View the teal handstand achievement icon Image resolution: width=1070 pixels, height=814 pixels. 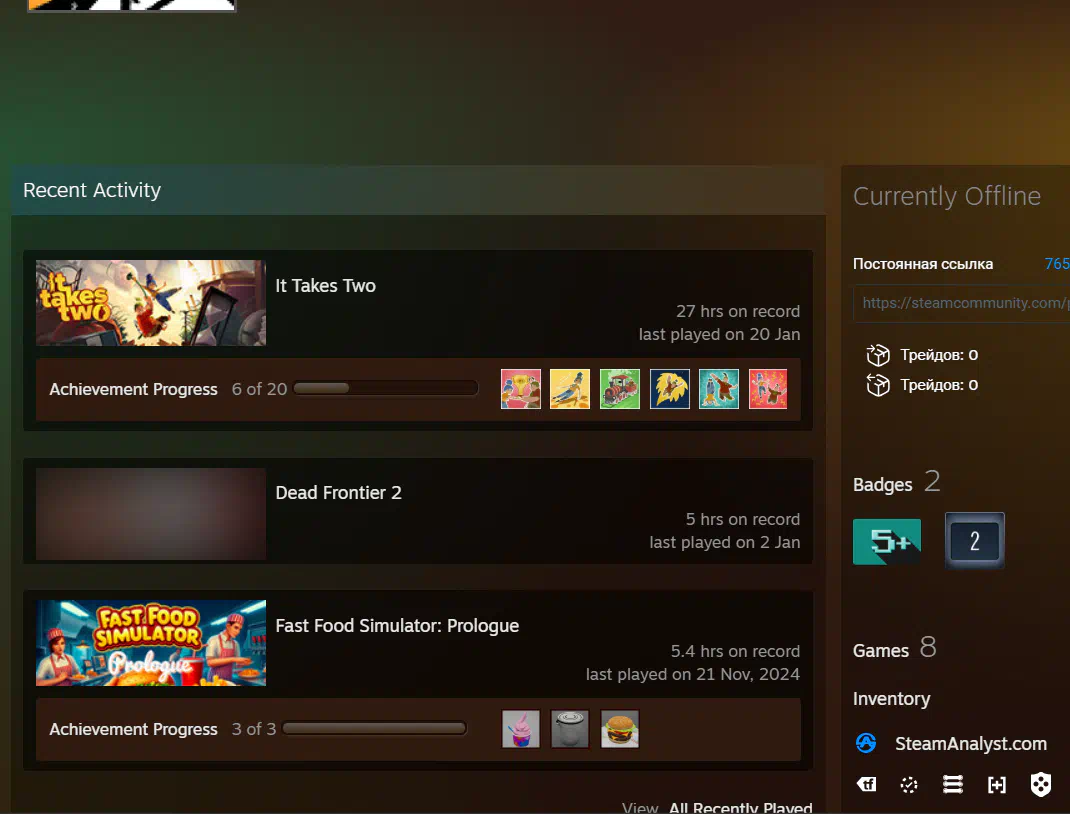719,389
